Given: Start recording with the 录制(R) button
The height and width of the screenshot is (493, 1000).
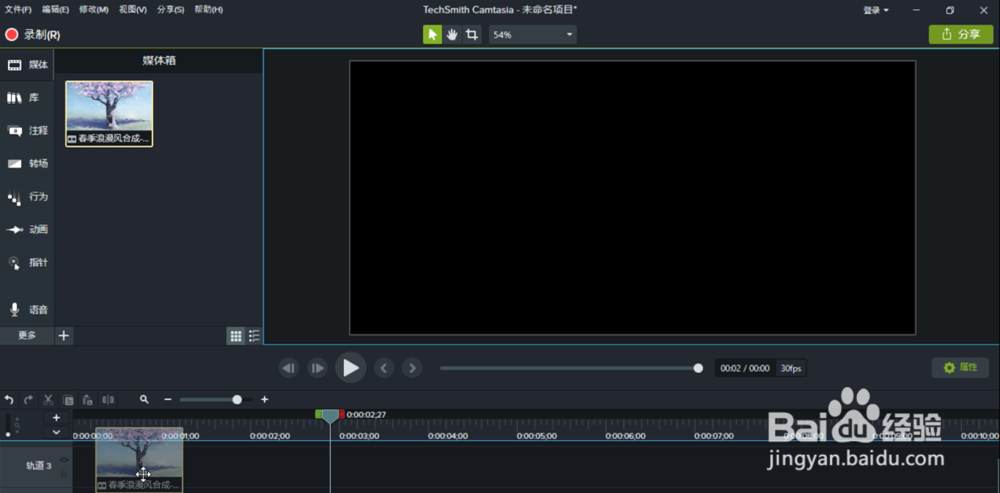Looking at the screenshot, I should 33,35.
